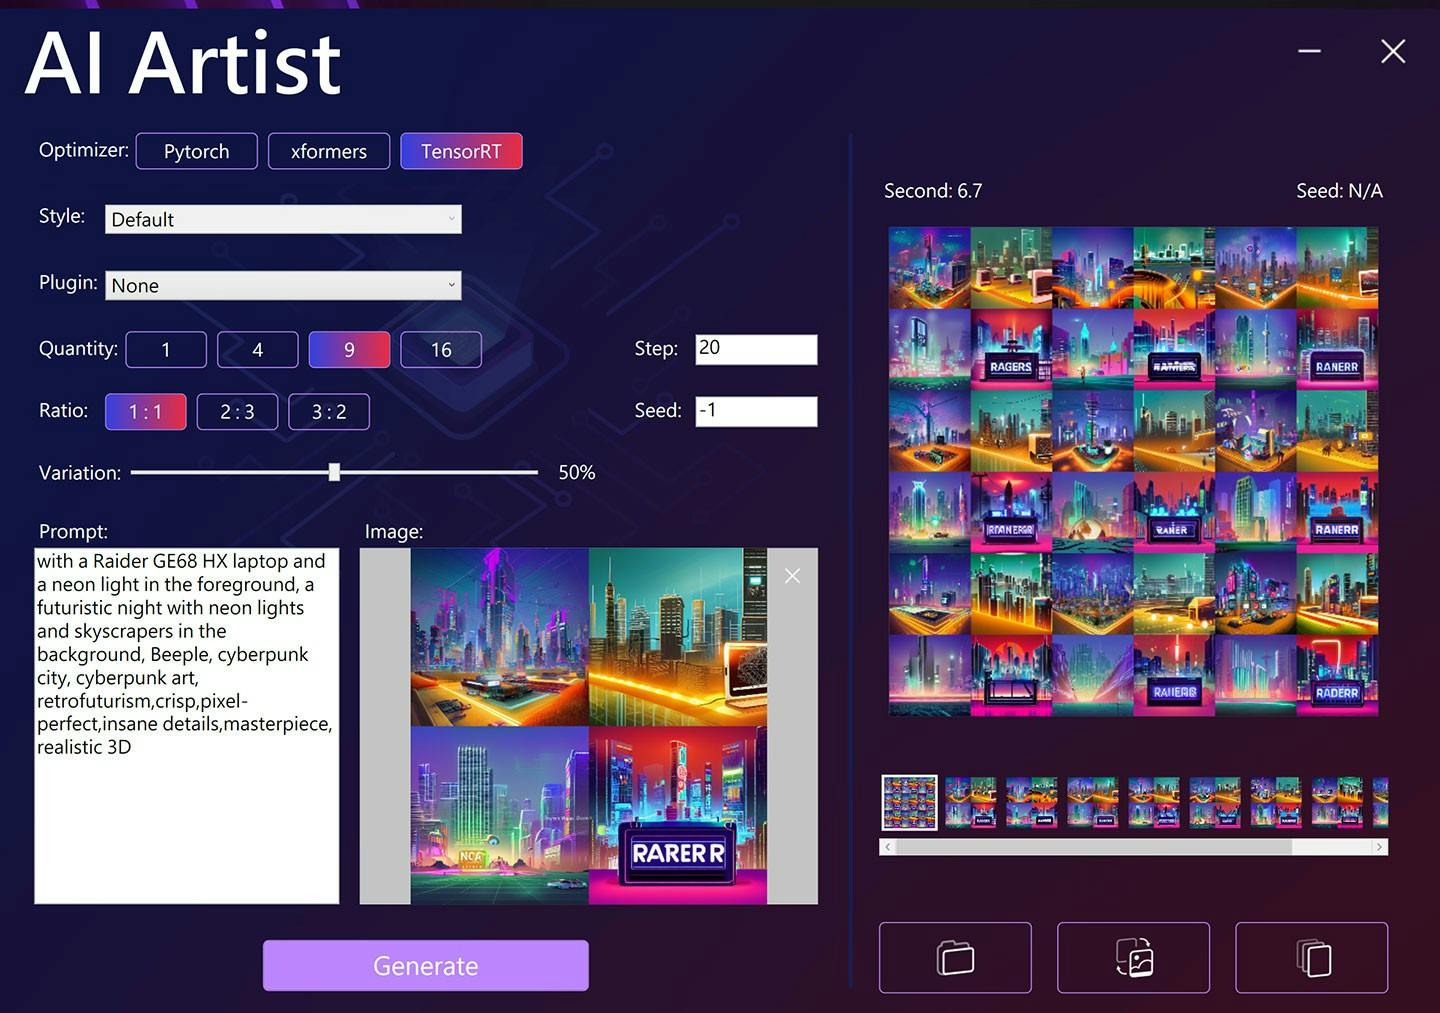Close the AI Artist window
This screenshot has height=1013, width=1440.
tap(1393, 51)
